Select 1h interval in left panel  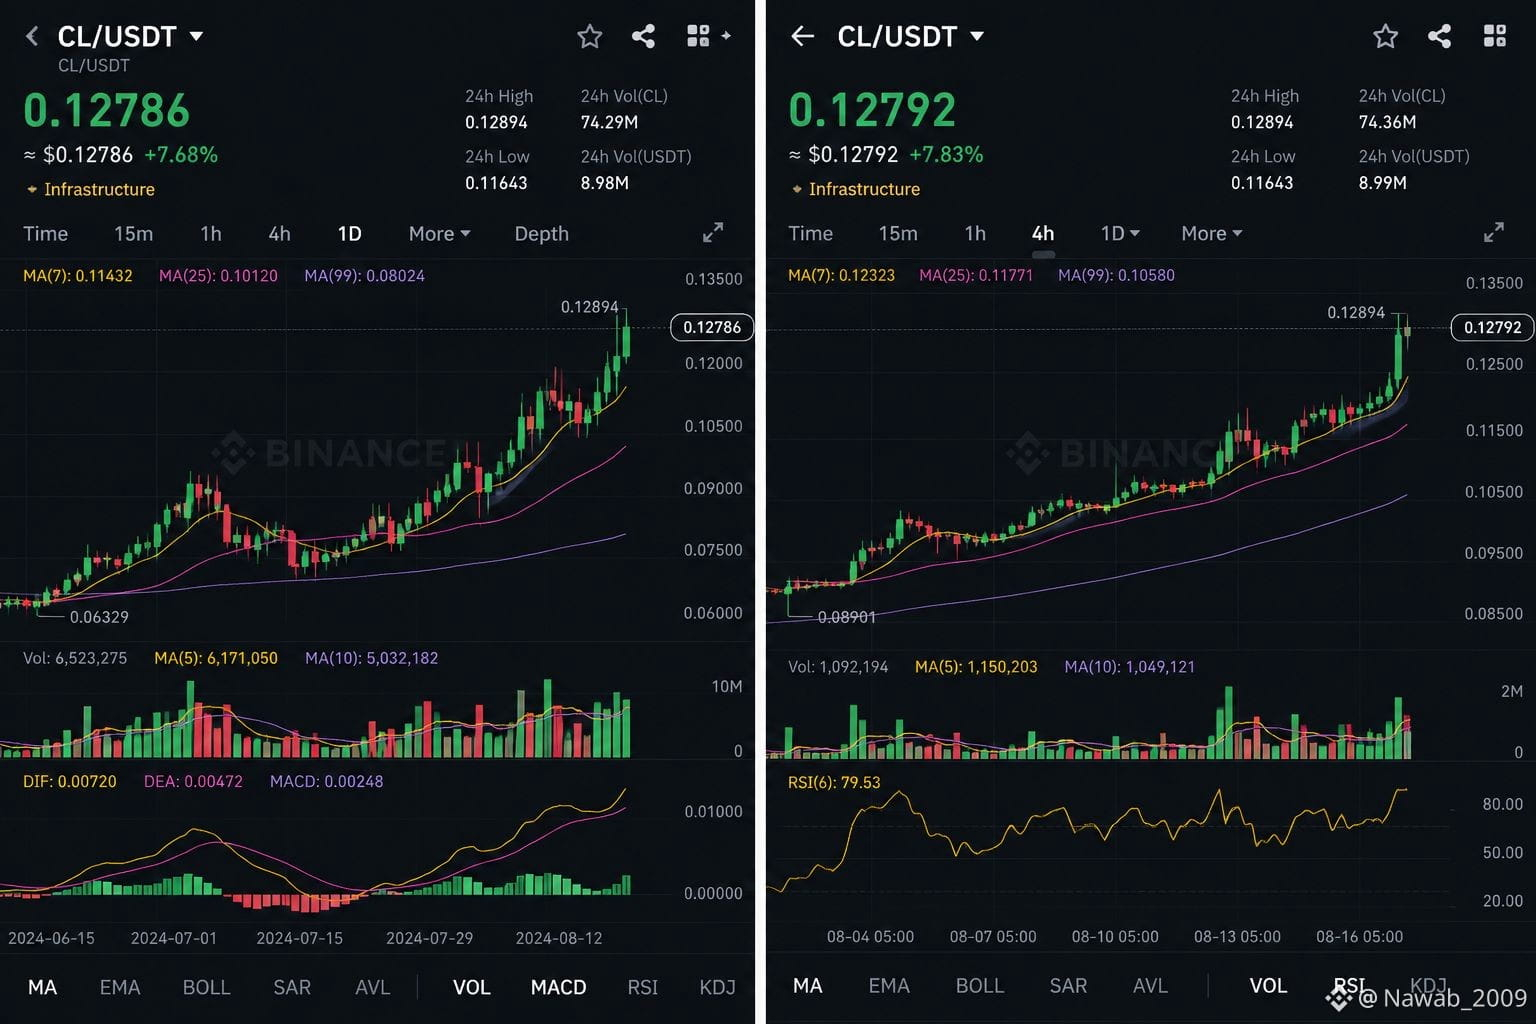(x=211, y=233)
